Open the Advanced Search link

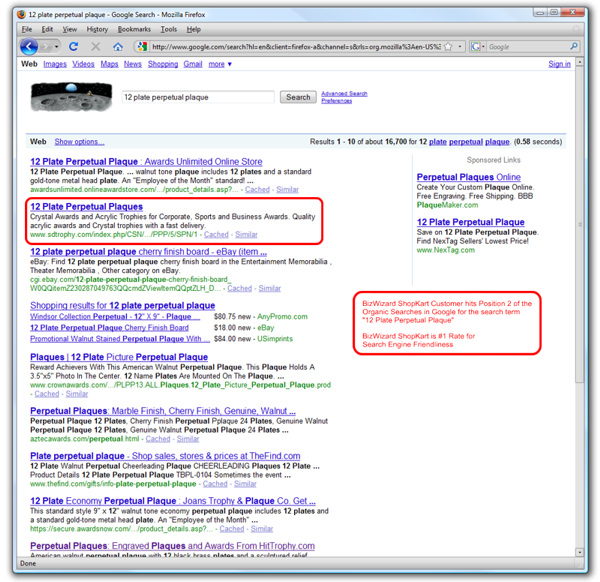(x=344, y=93)
